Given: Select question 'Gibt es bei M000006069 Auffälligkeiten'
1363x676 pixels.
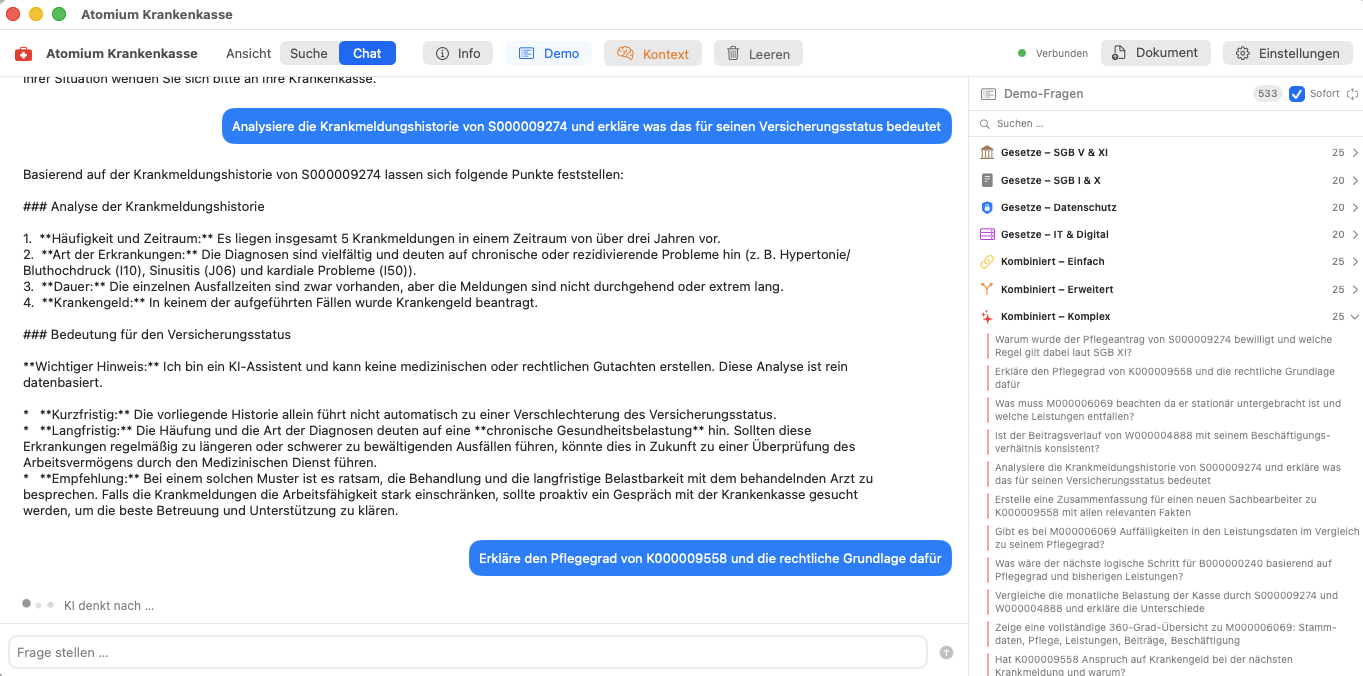Looking at the screenshot, I should (1172, 538).
